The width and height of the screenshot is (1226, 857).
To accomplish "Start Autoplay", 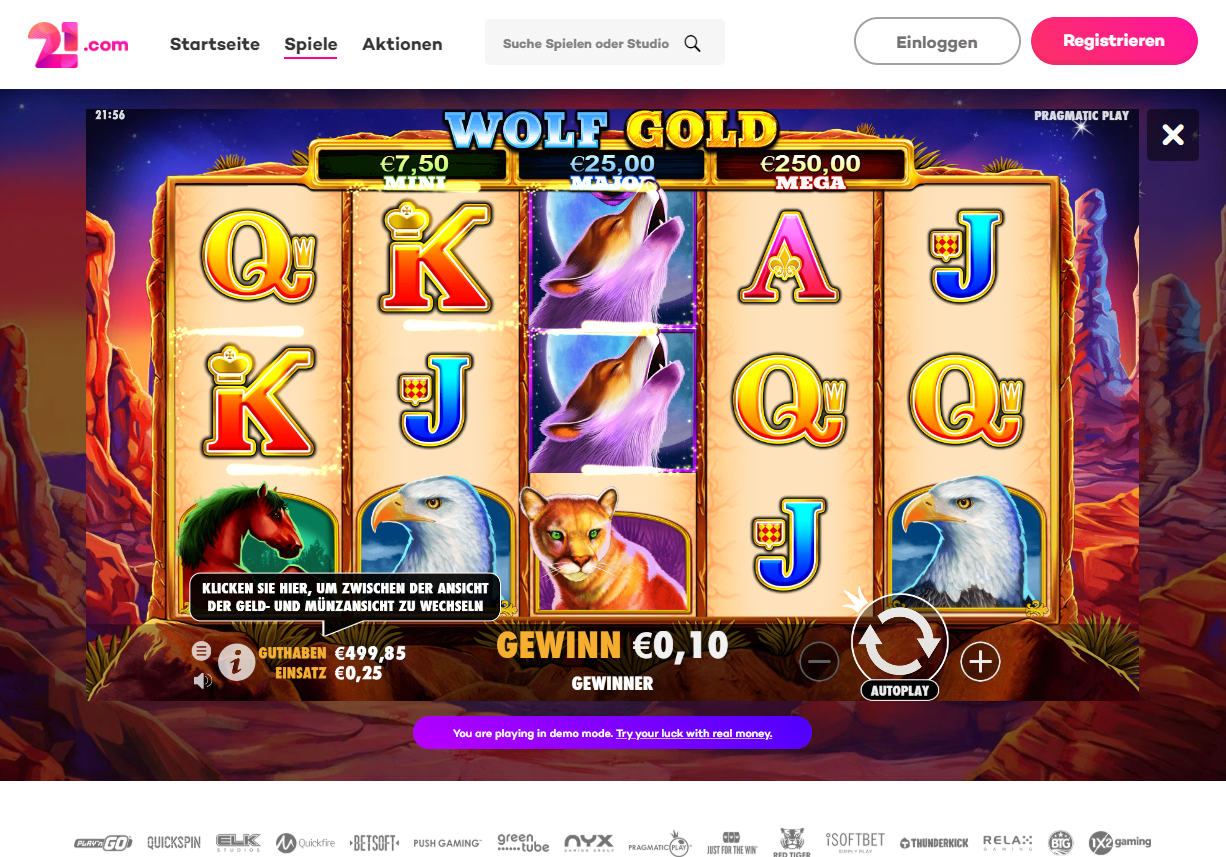I will tap(900, 691).
